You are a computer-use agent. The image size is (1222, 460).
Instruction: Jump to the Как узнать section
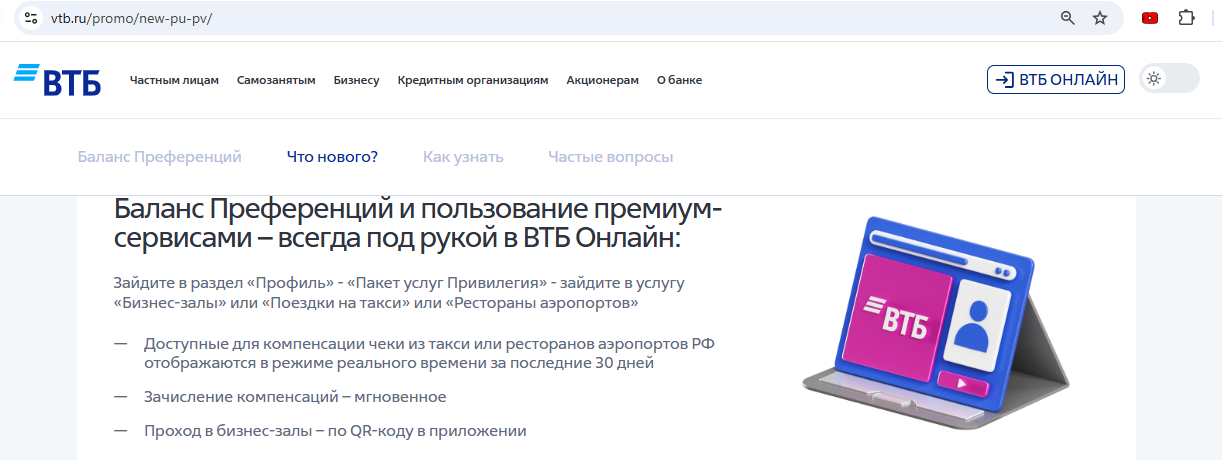click(463, 157)
